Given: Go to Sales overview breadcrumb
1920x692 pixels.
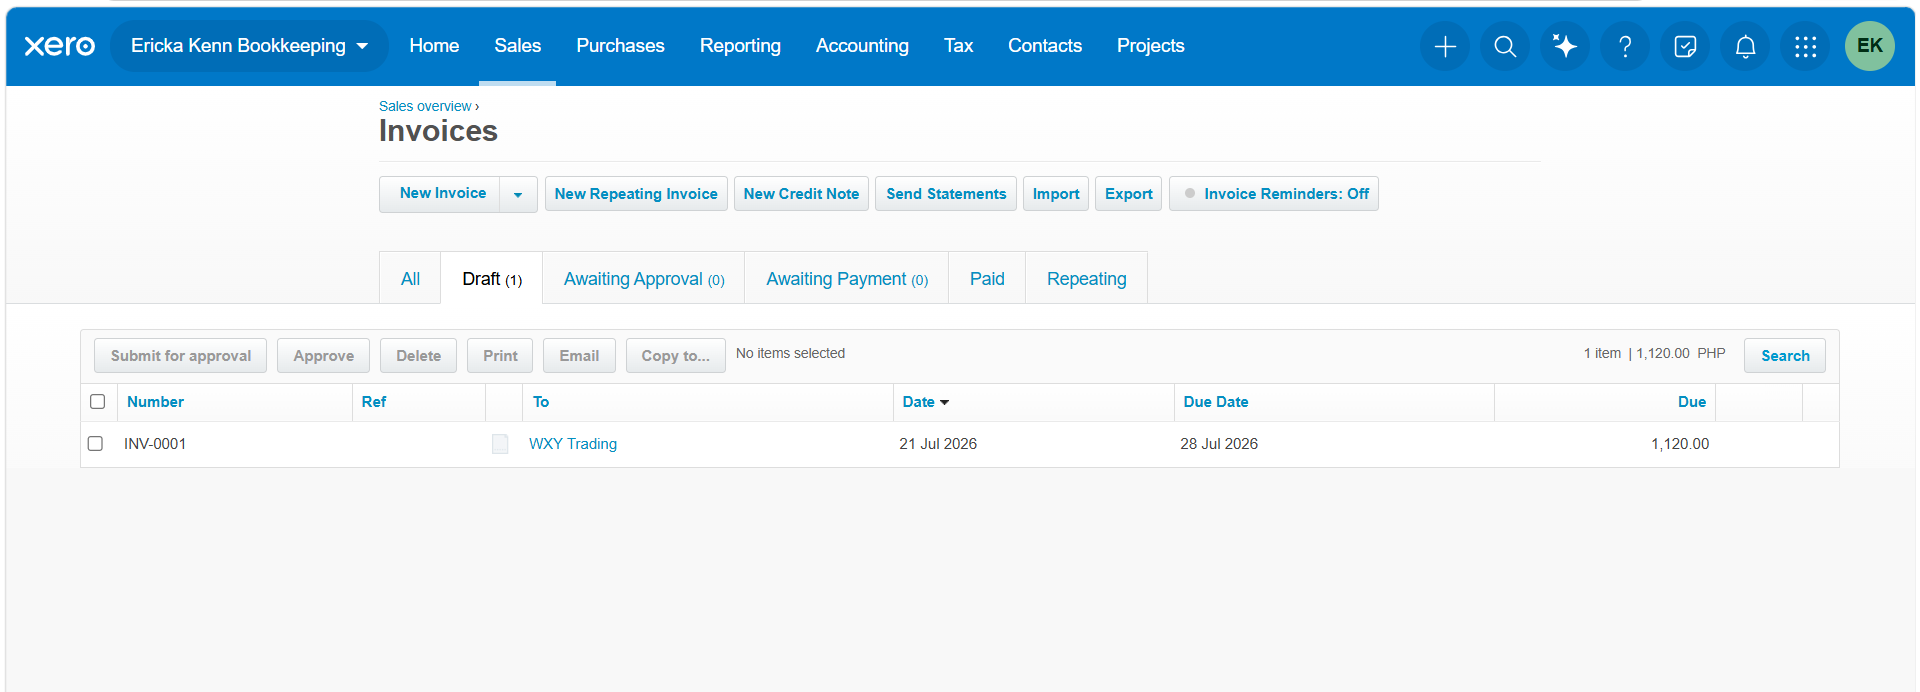Looking at the screenshot, I should click(425, 106).
